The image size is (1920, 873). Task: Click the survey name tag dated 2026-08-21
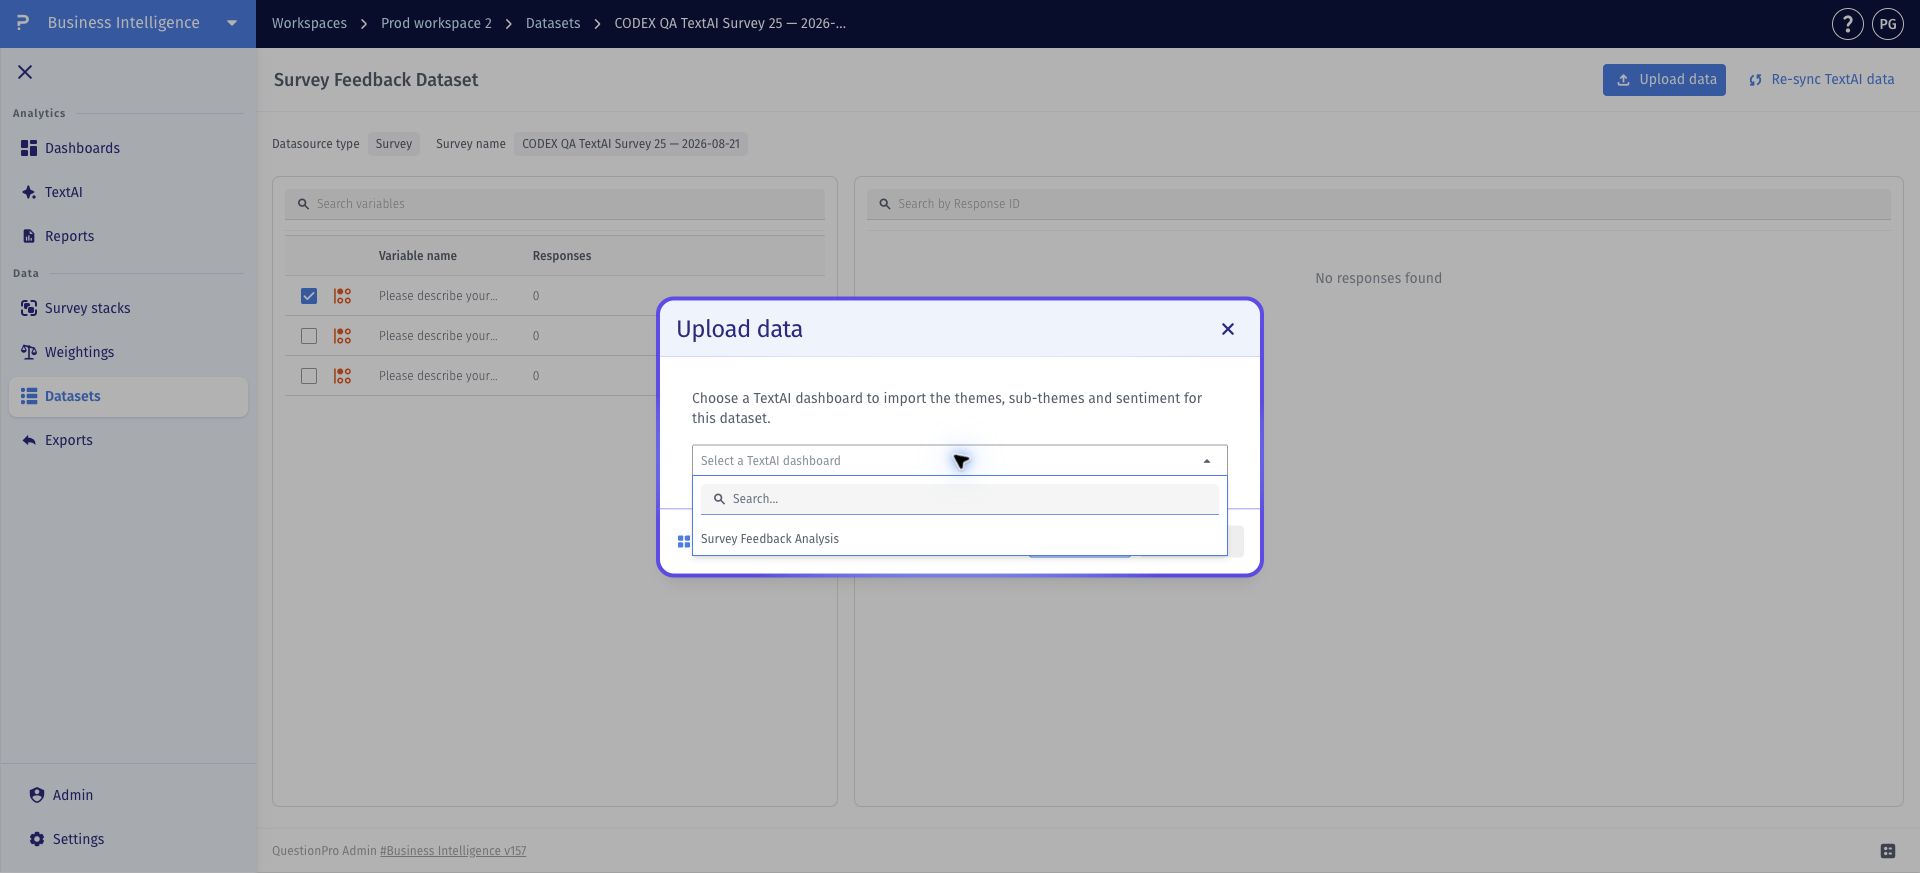[631, 144]
